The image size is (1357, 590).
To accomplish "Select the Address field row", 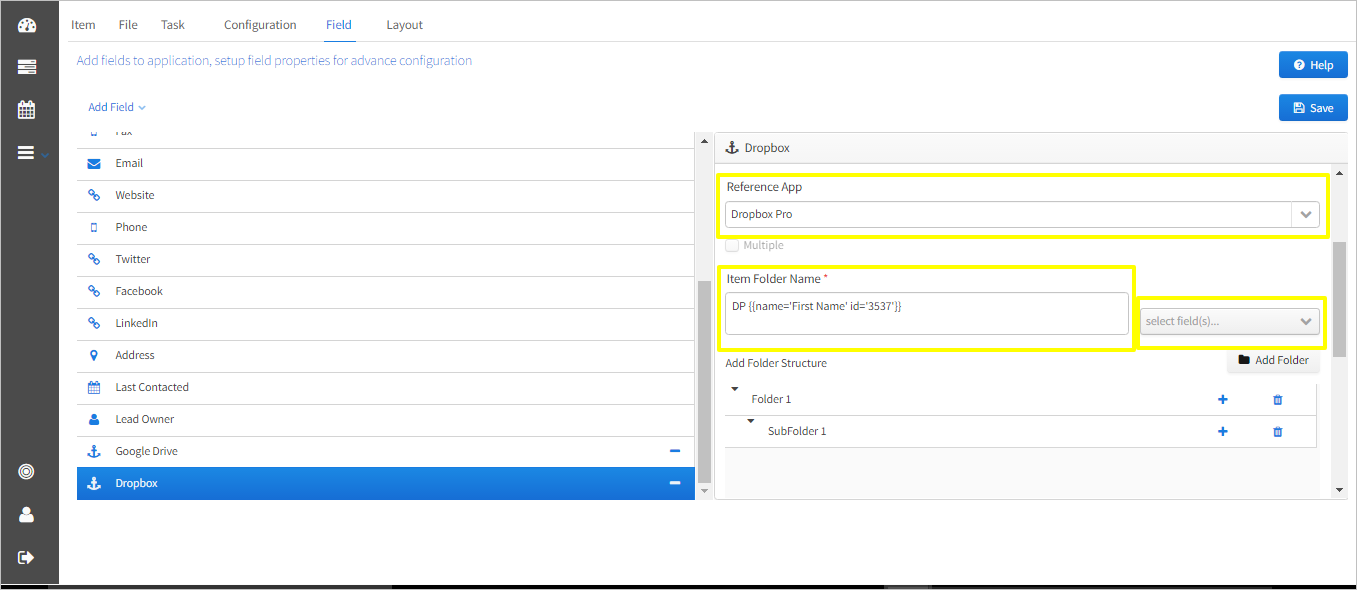I will click(386, 355).
